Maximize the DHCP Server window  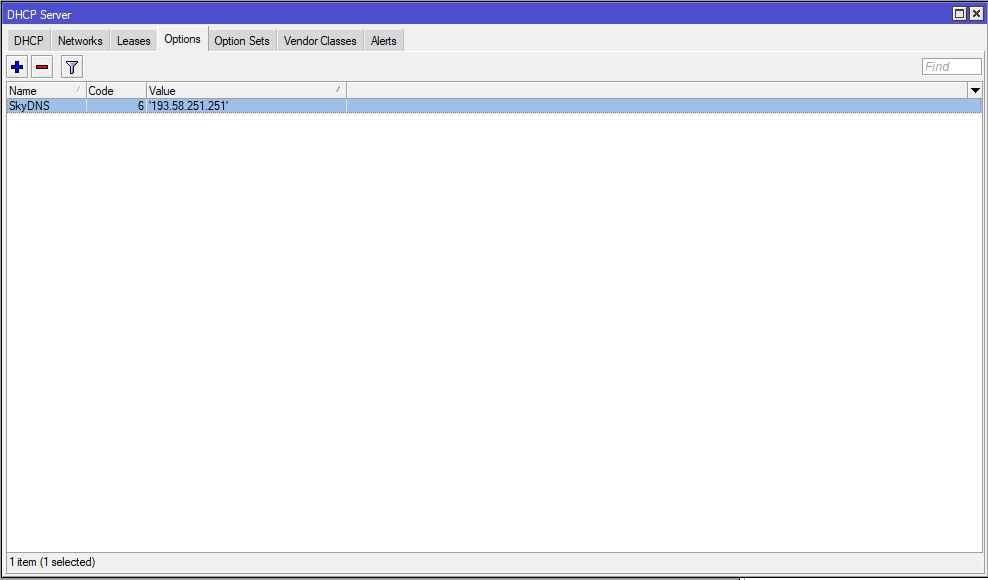click(x=959, y=14)
